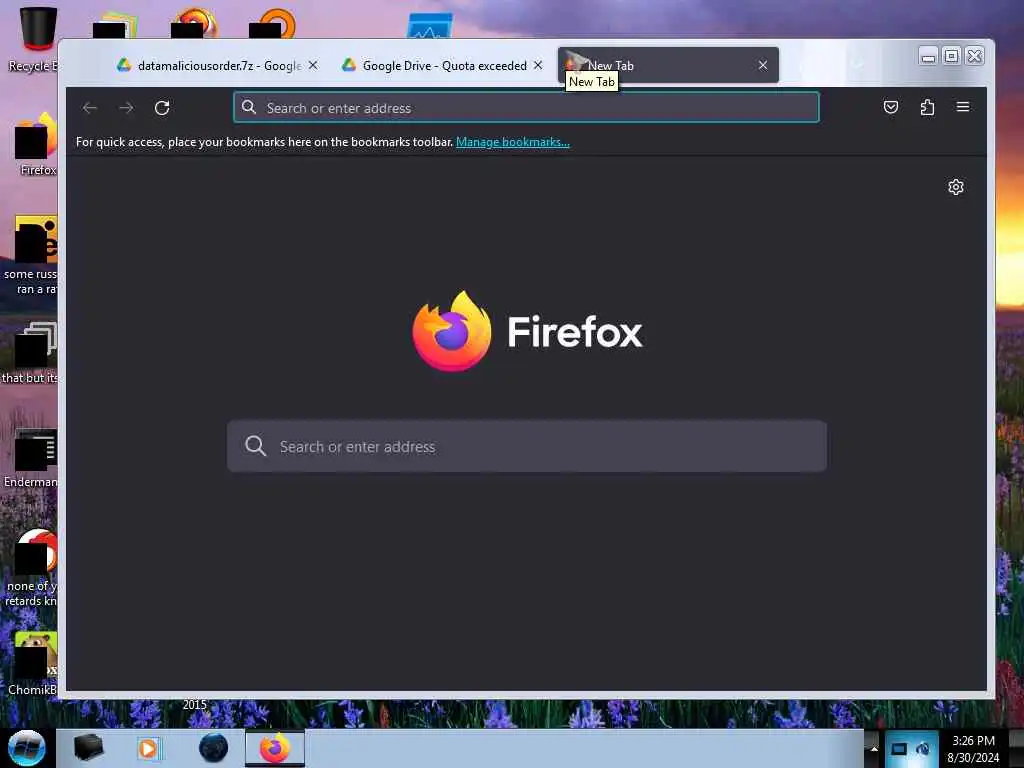
Task: Go back using the back arrow
Action: pos(90,108)
